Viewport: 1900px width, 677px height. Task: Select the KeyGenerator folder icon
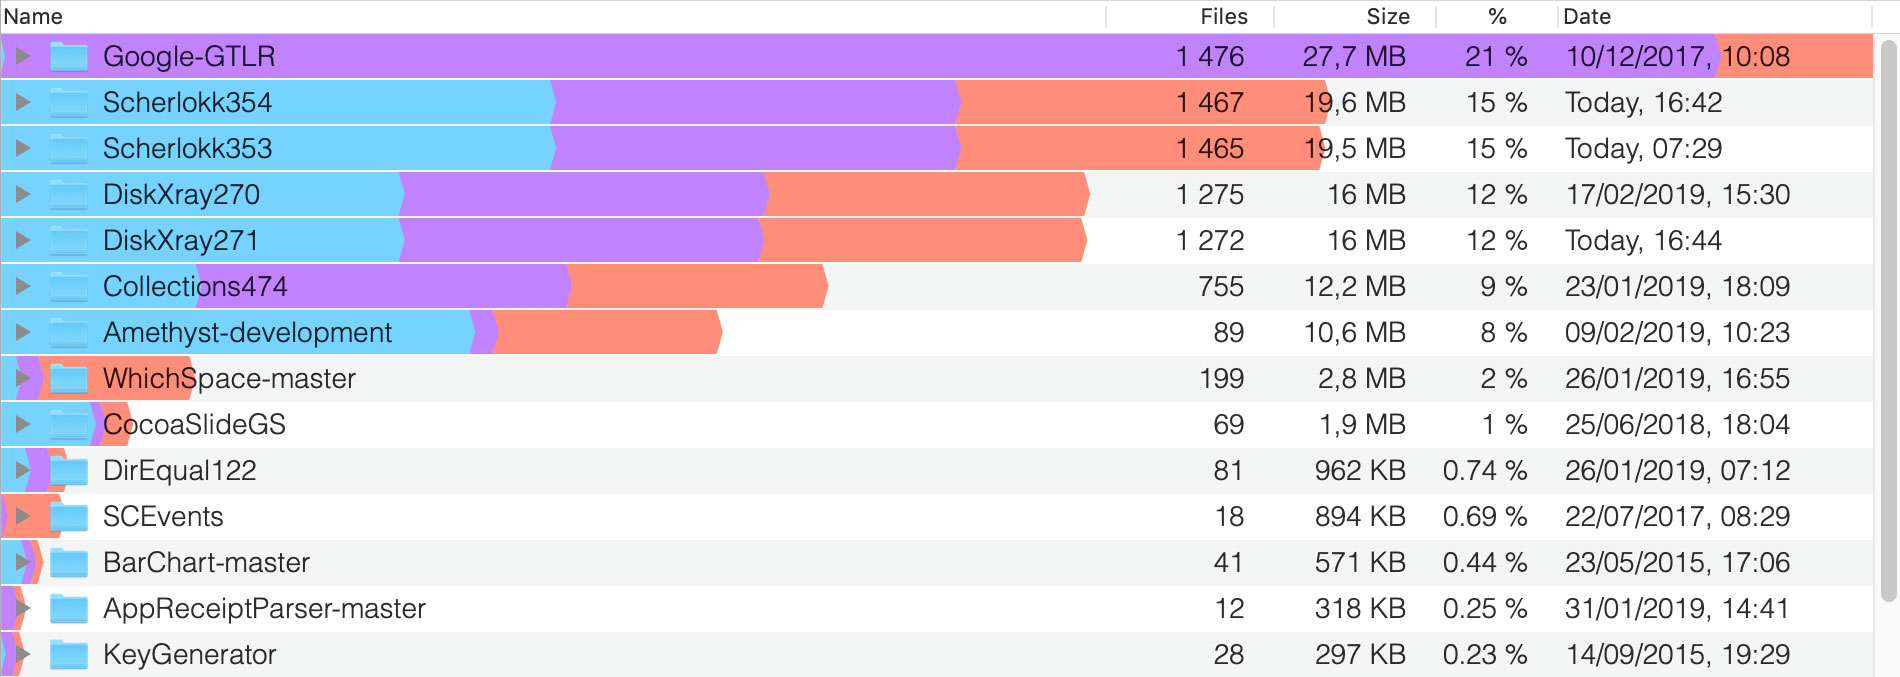(x=69, y=655)
